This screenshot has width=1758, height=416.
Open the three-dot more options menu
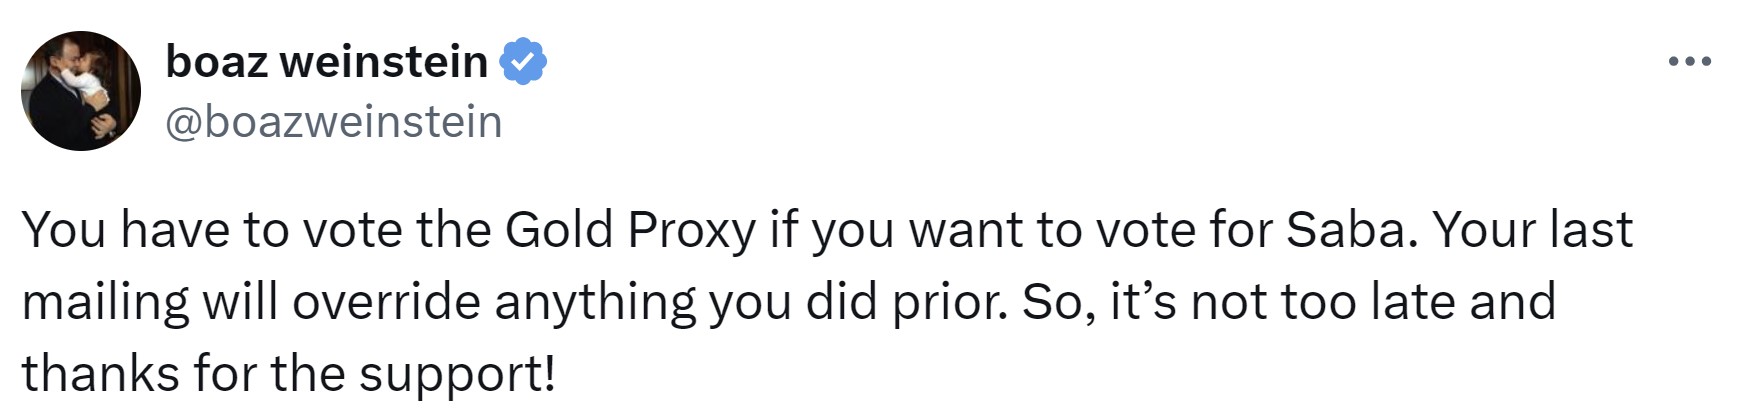tap(1690, 62)
